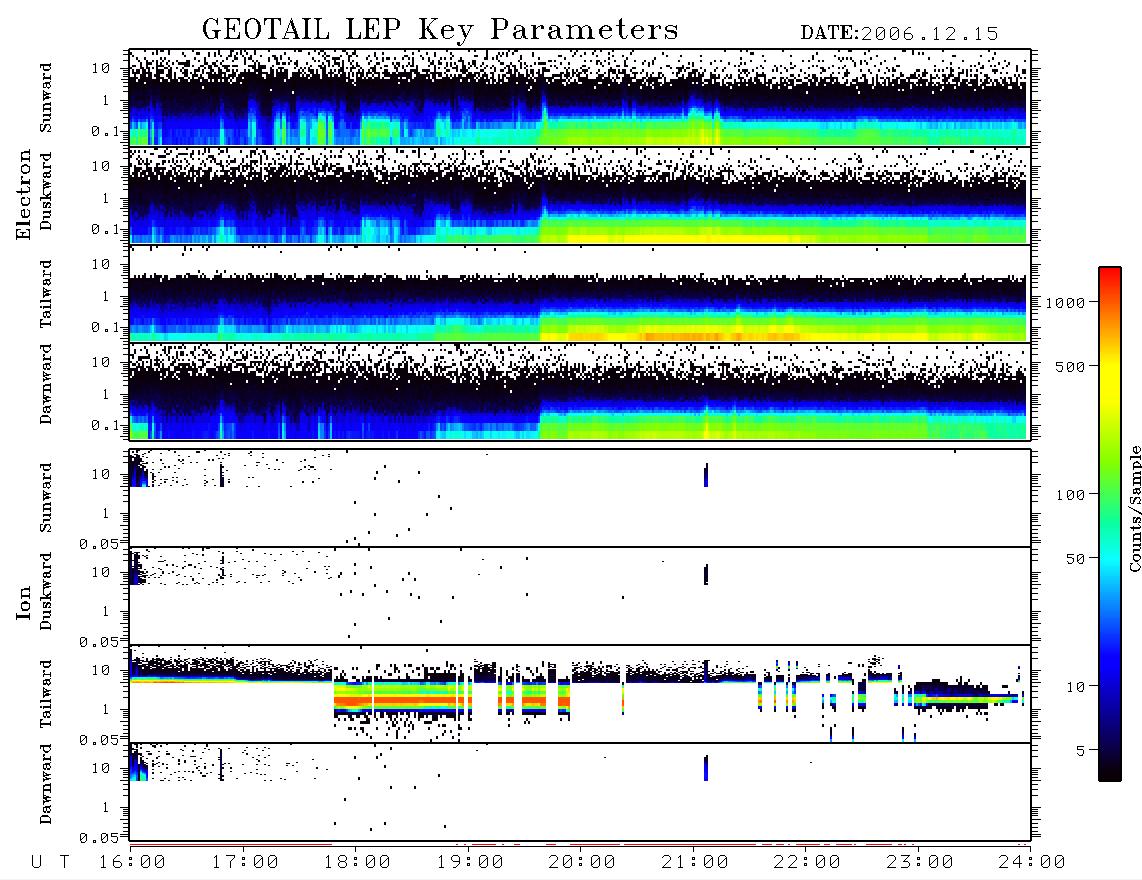Click the "100" colorbar tick label
Screen dimensions: 1142x880
pyautogui.click(x=1070, y=495)
